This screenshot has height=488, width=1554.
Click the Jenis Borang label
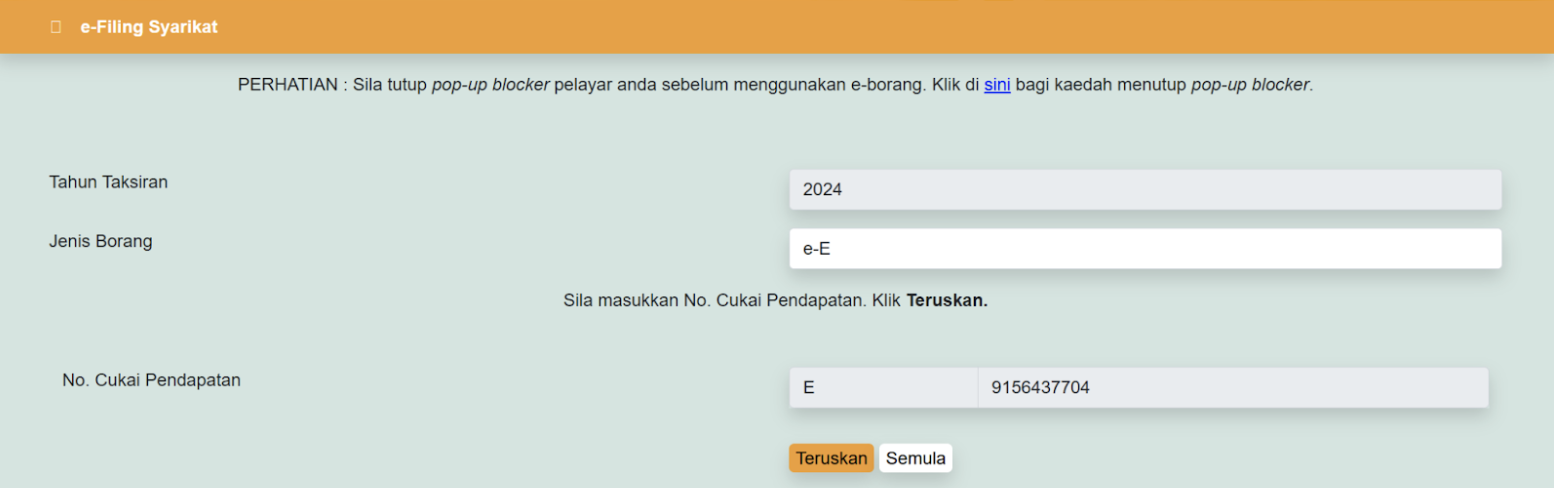(100, 241)
